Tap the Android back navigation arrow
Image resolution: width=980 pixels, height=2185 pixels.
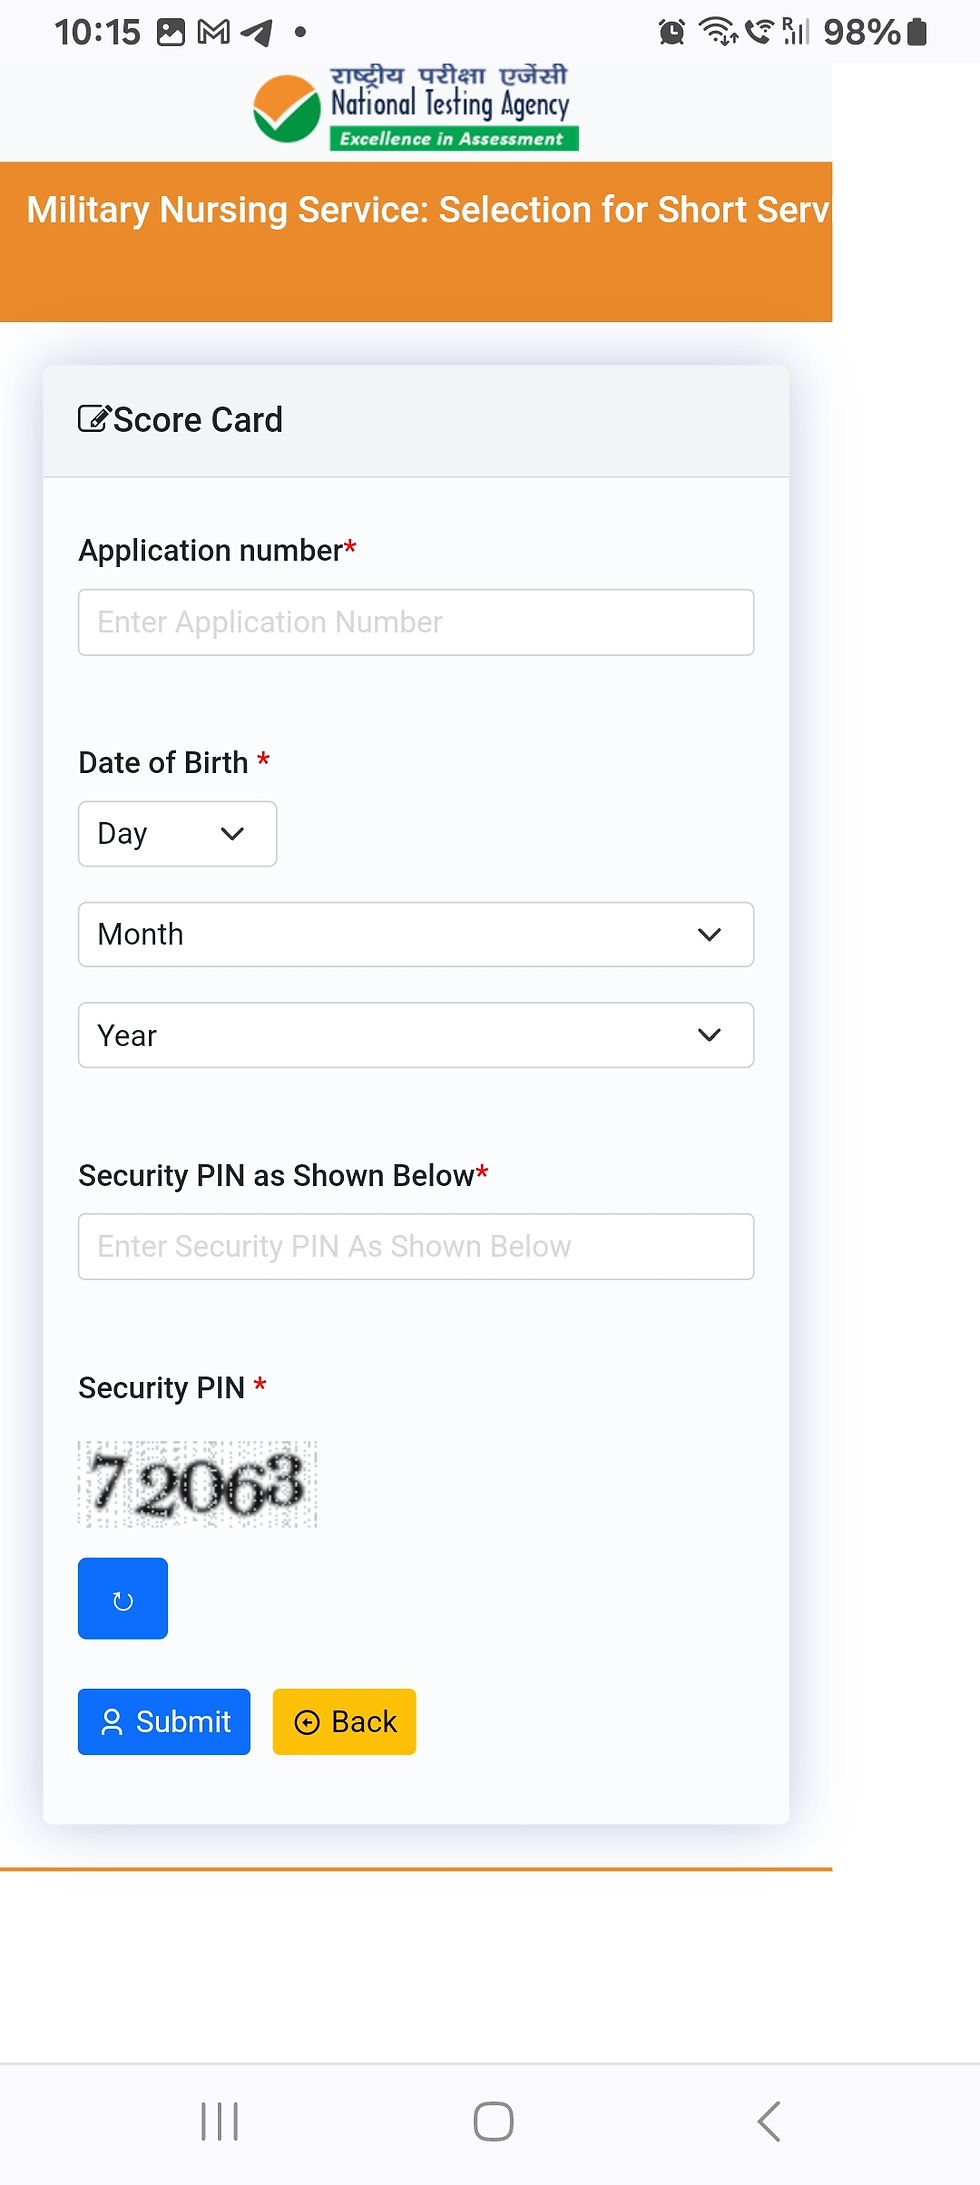768,2121
